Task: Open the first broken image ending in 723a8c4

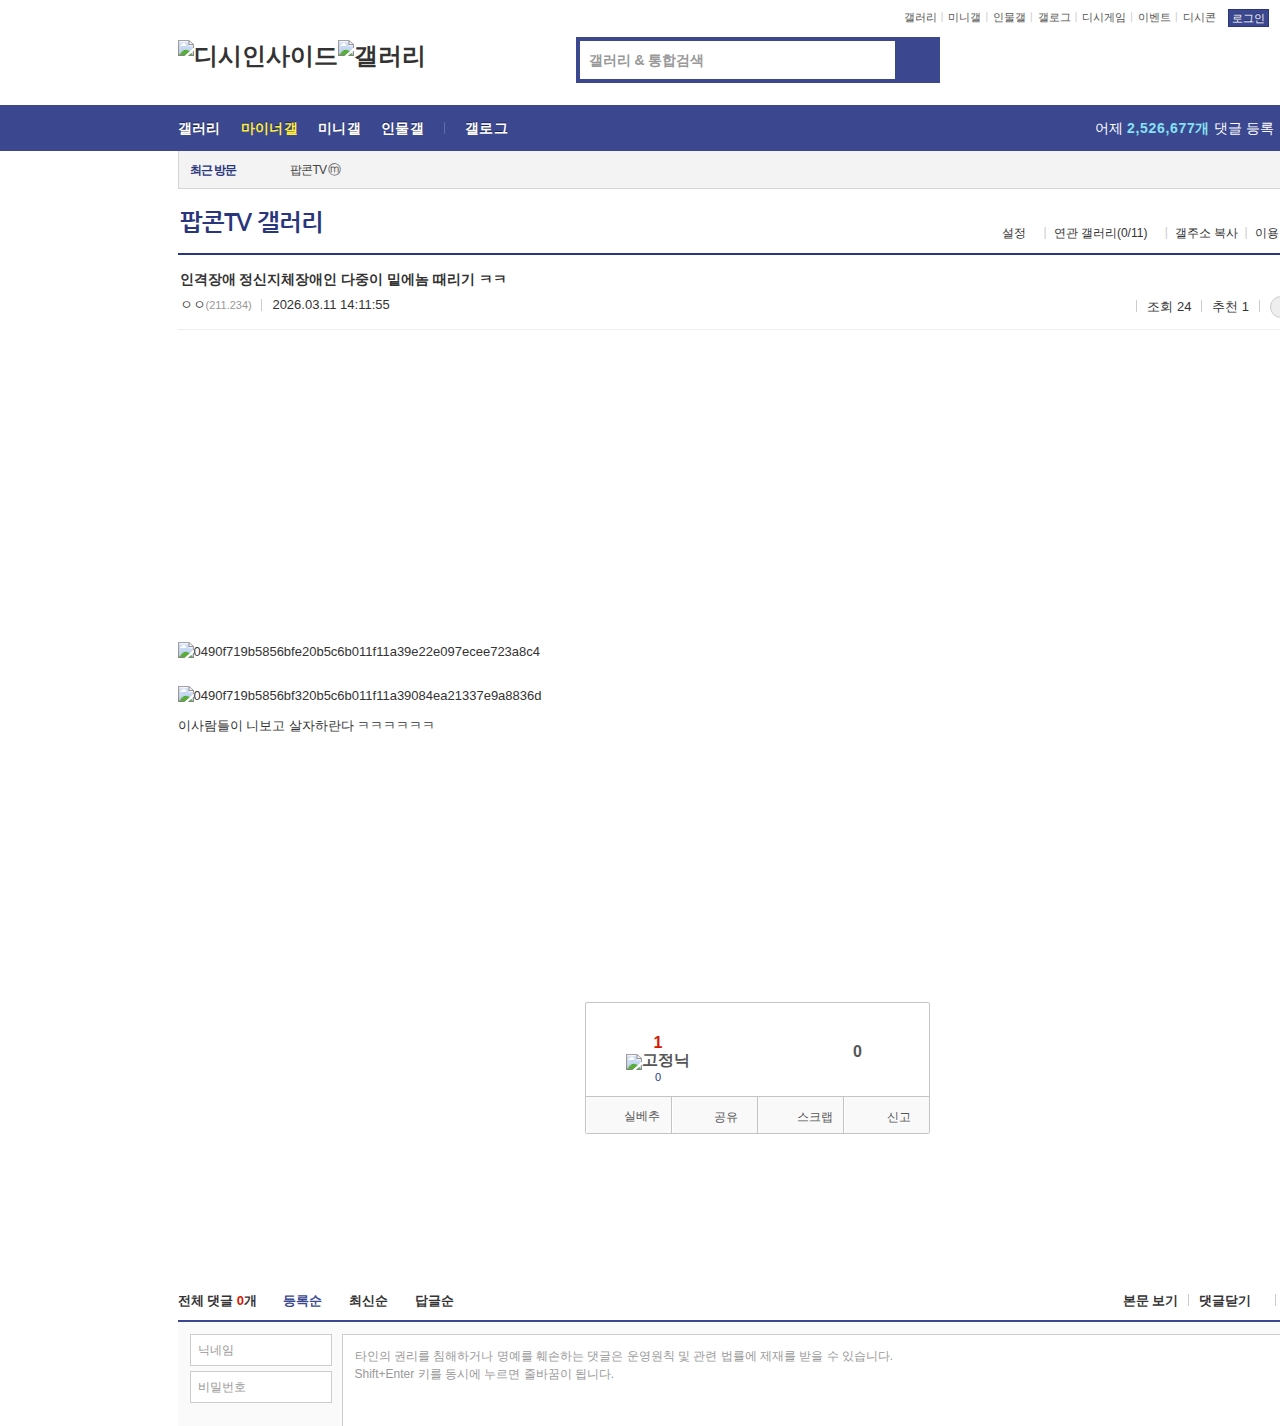Action: tap(359, 651)
